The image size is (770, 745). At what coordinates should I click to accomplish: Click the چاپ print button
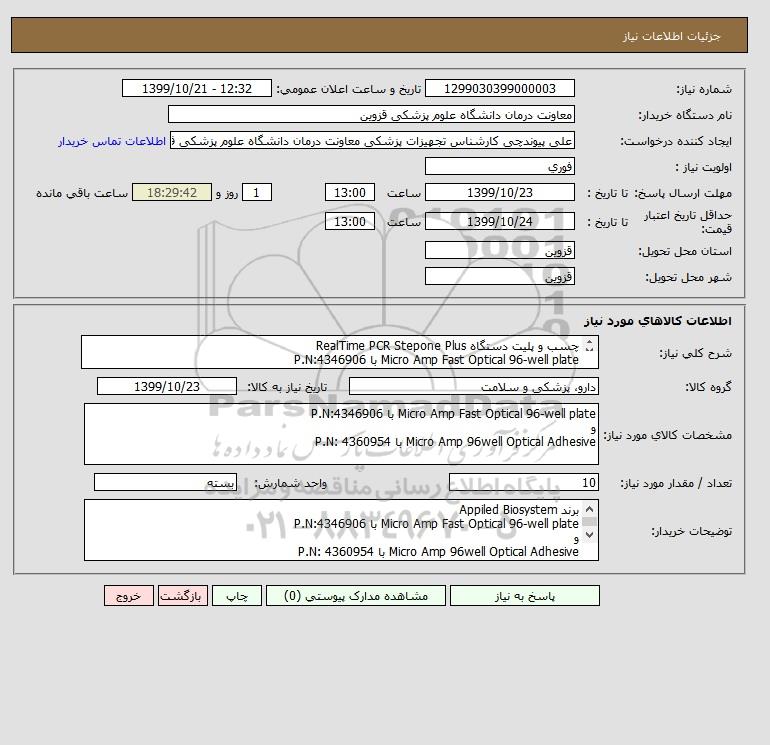coord(237,596)
